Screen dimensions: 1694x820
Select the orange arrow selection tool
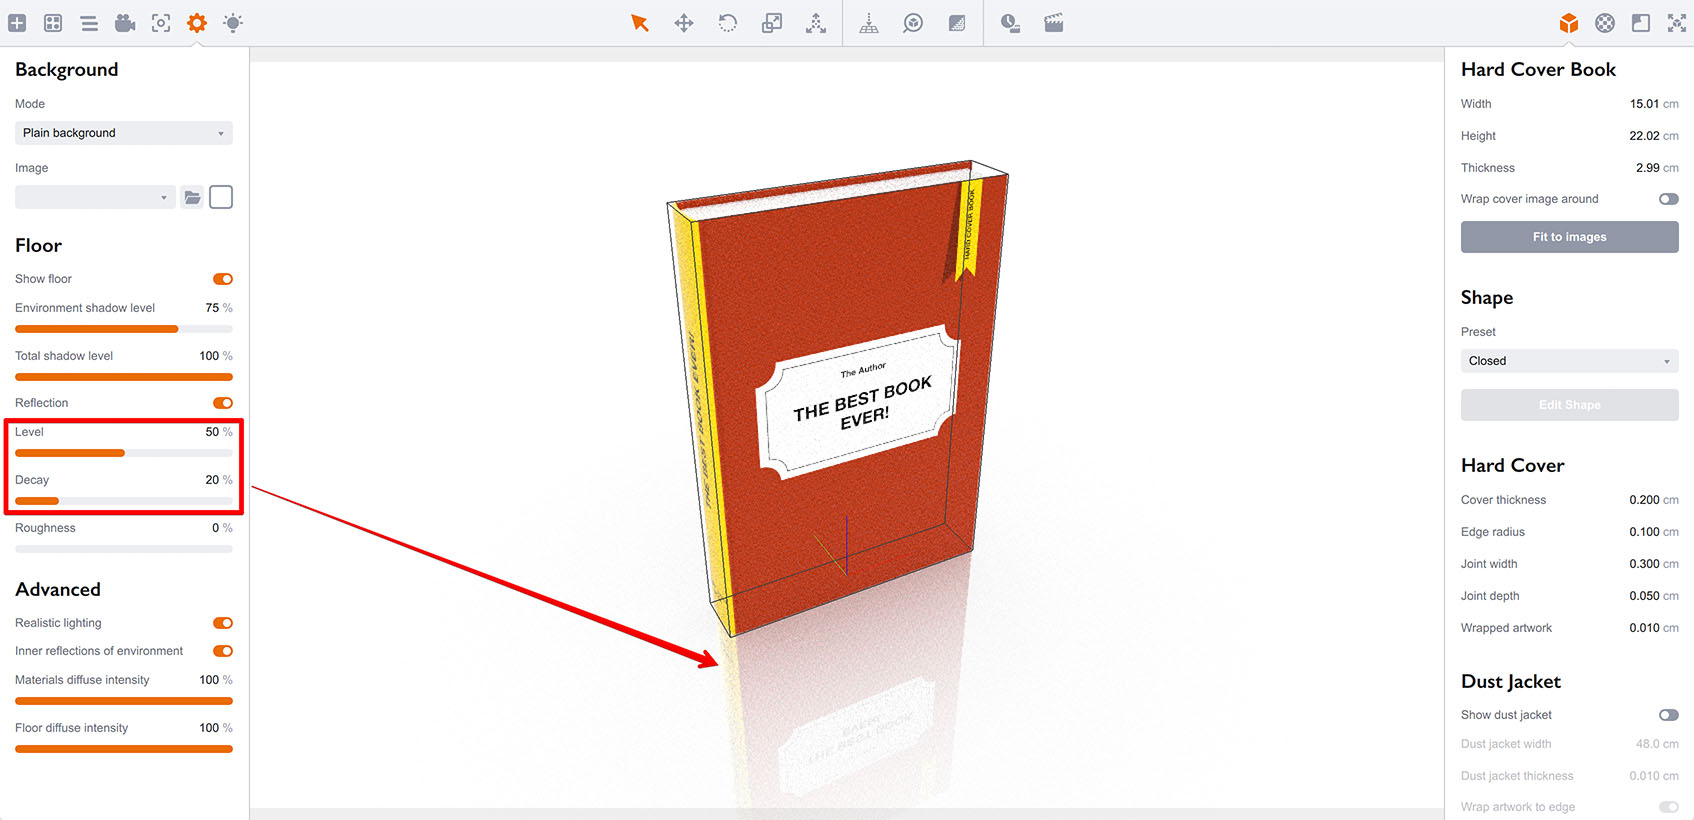[640, 23]
